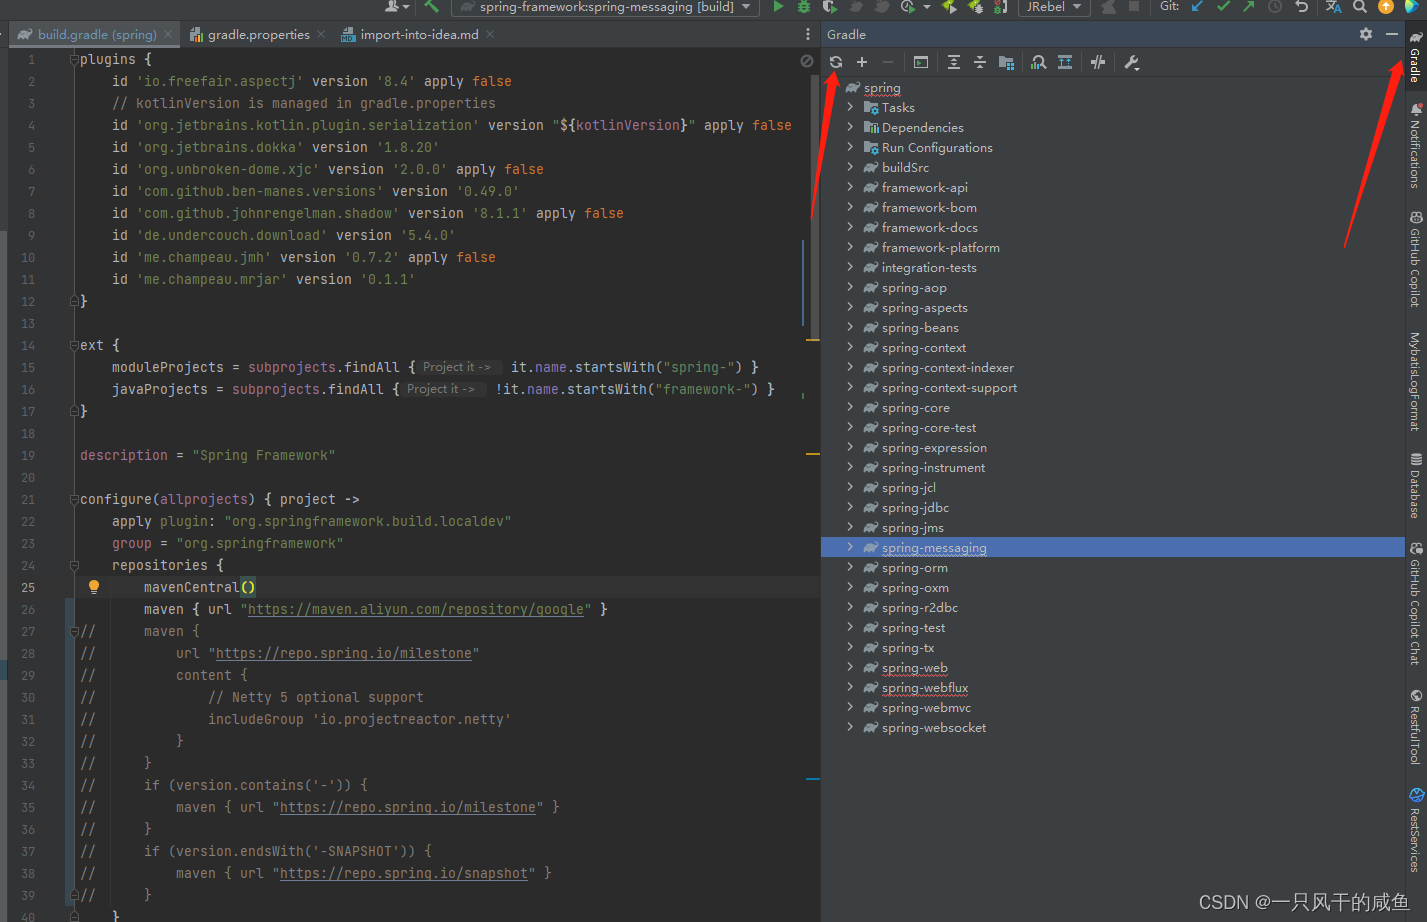The width and height of the screenshot is (1427, 922).
Task: Hide the Gradle tool window
Action: point(1392,34)
